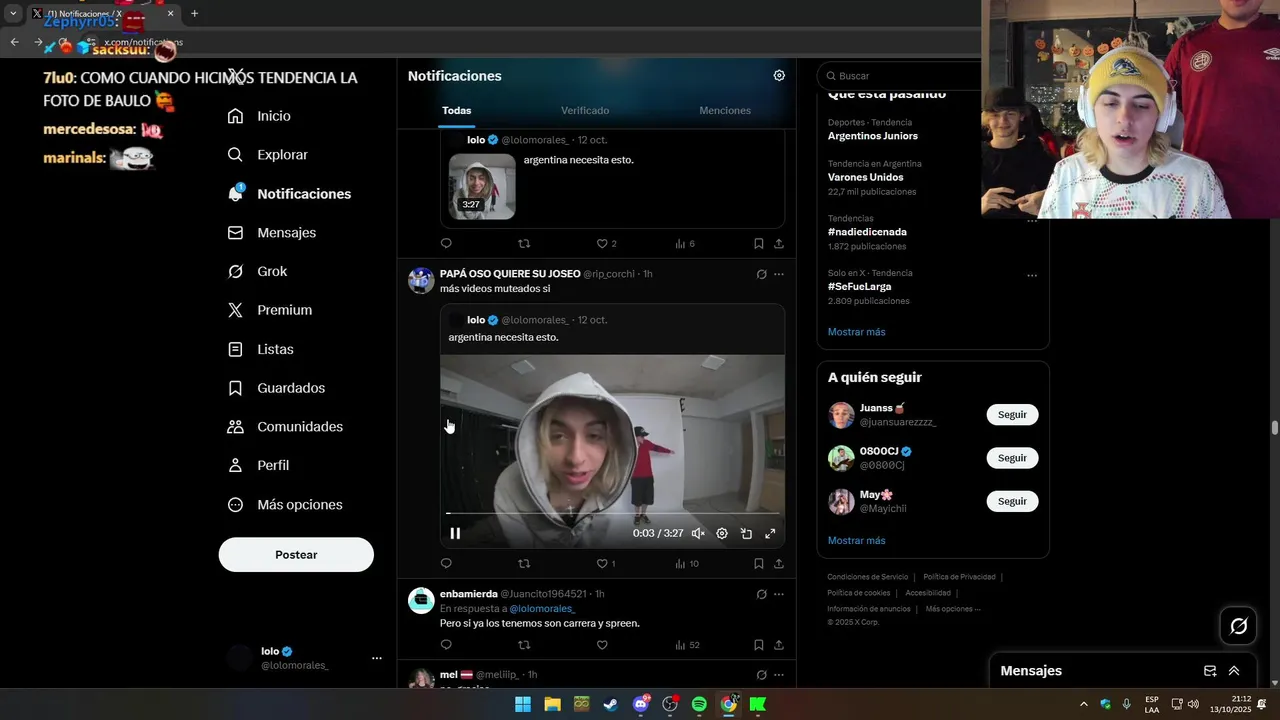The width and height of the screenshot is (1280, 720).
Task: Open Grok from the sidebar
Action: point(257,271)
